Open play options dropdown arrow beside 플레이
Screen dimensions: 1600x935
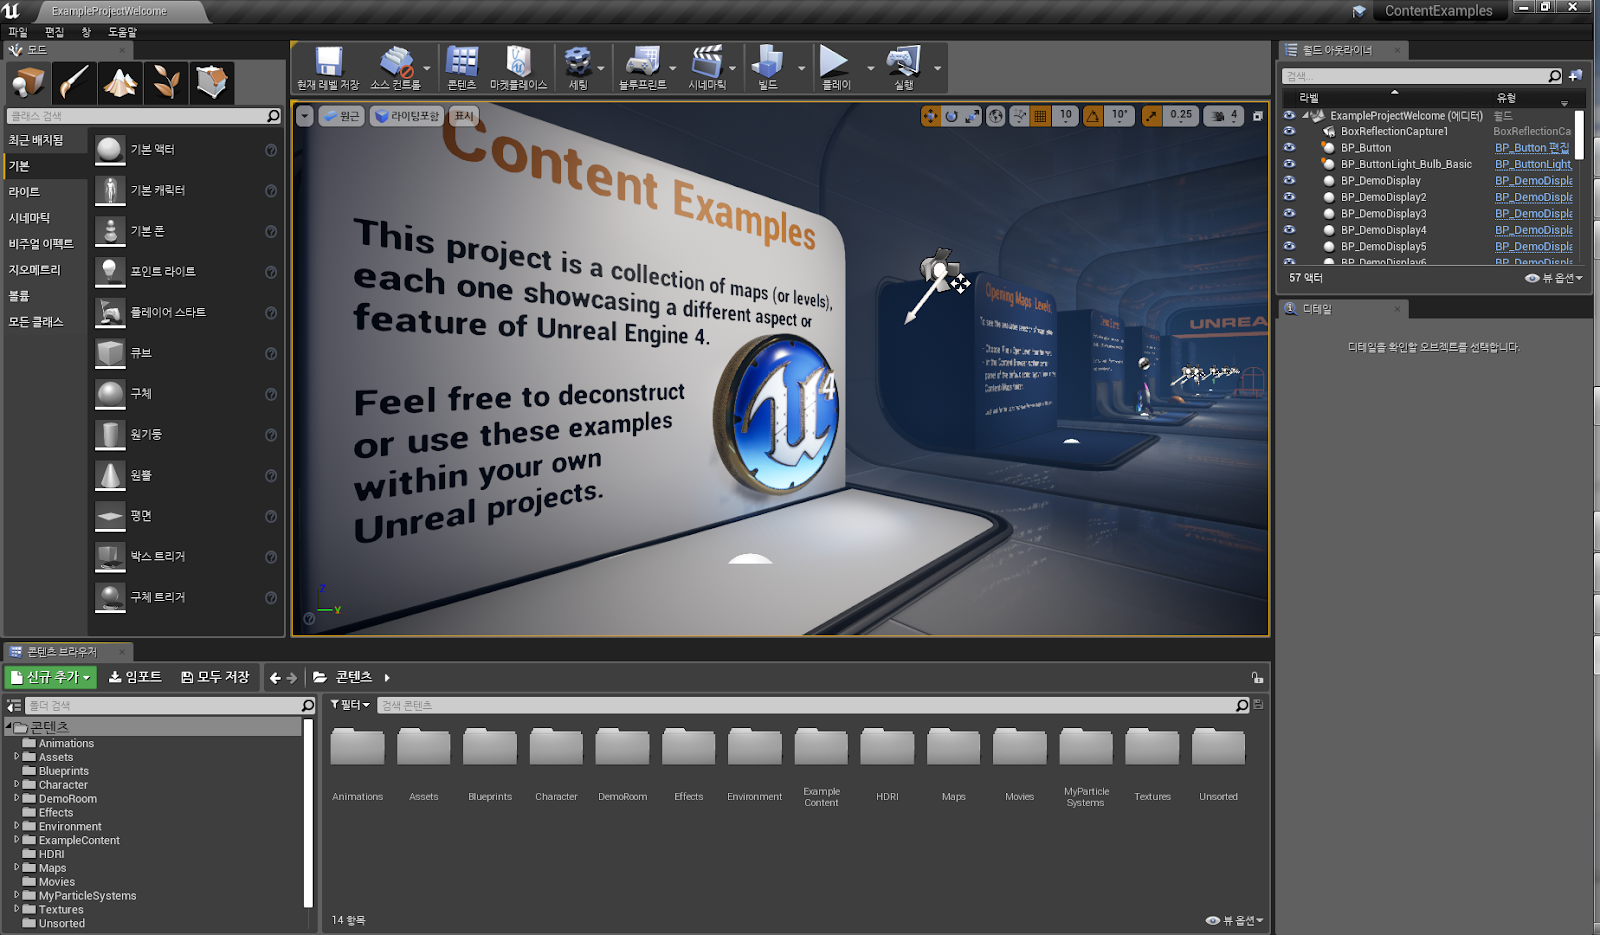(x=870, y=68)
